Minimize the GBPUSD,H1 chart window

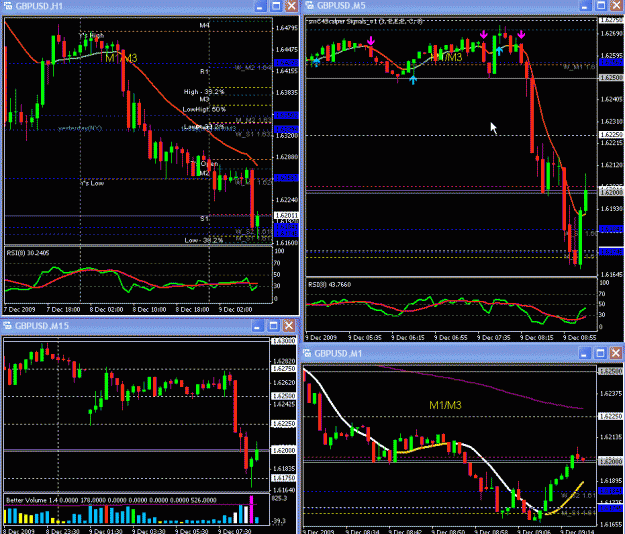(260, 6)
